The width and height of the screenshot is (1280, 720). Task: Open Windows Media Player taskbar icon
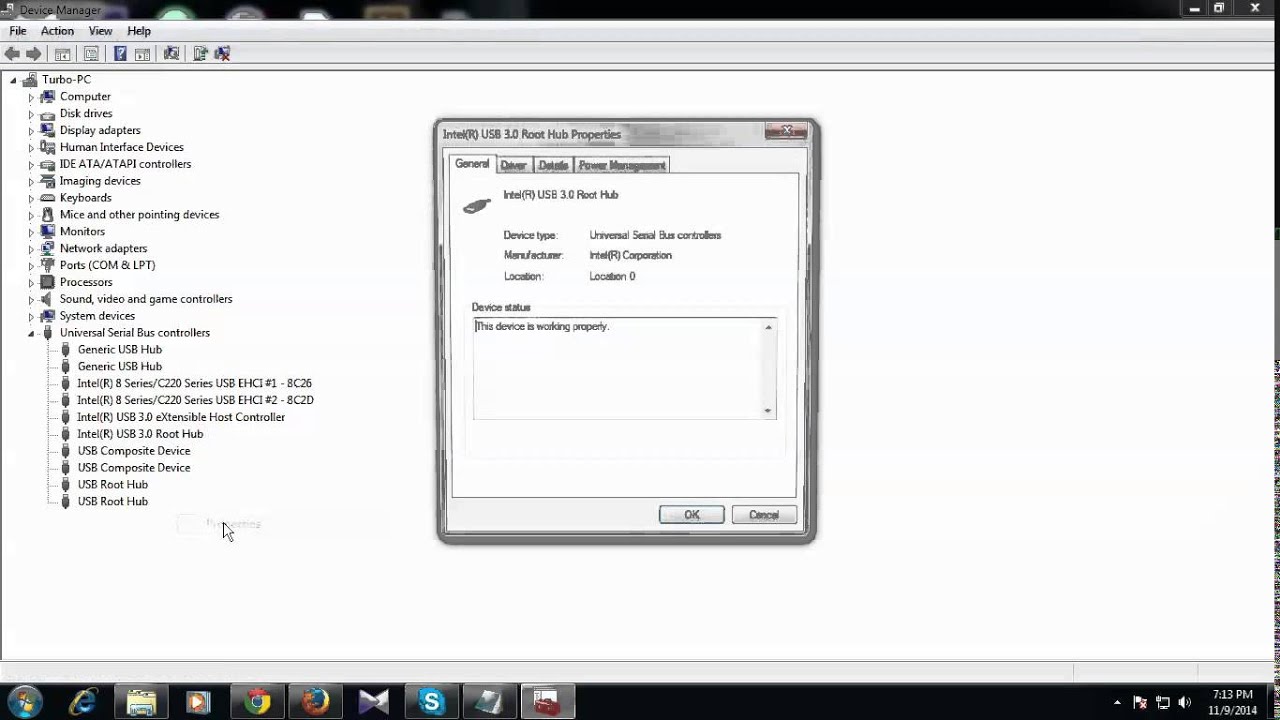(199, 702)
